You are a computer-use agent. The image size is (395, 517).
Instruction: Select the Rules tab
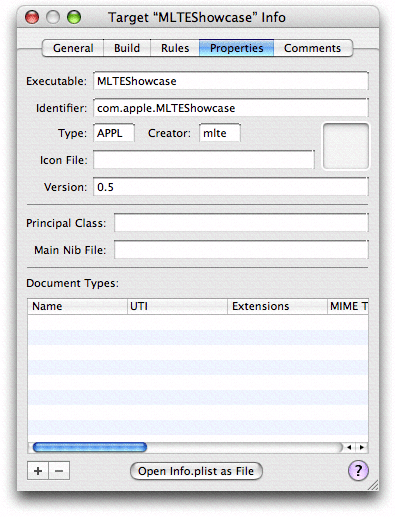pos(175,48)
